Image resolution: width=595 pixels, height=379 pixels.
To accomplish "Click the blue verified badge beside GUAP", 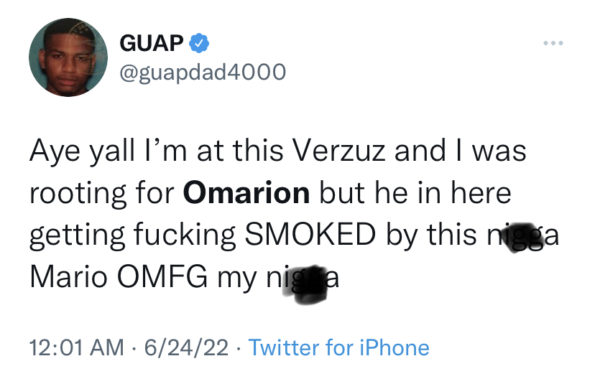I will [x=199, y=43].
